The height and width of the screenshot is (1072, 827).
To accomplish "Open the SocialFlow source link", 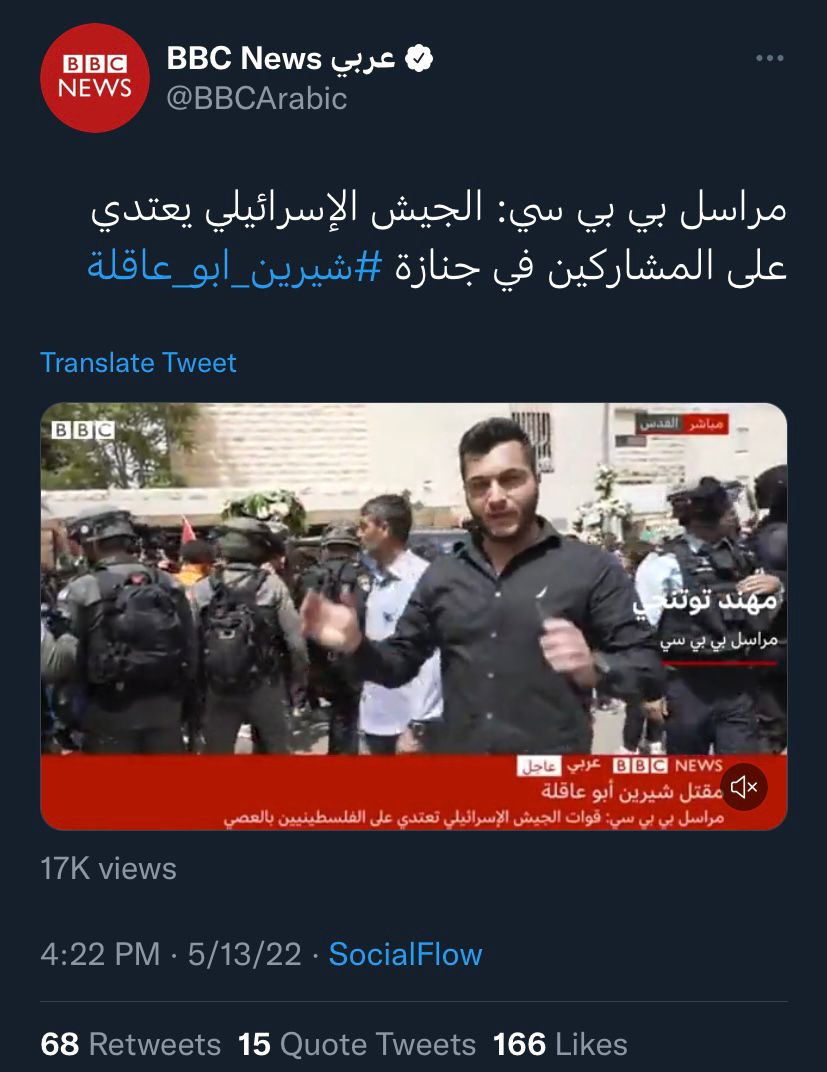I will click(x=405, y=954).
